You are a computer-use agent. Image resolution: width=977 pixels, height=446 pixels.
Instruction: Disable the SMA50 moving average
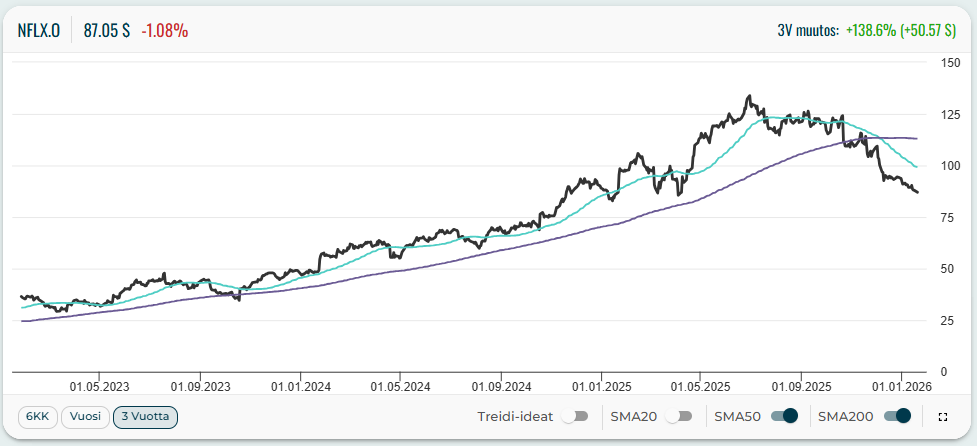coord(786,416)
